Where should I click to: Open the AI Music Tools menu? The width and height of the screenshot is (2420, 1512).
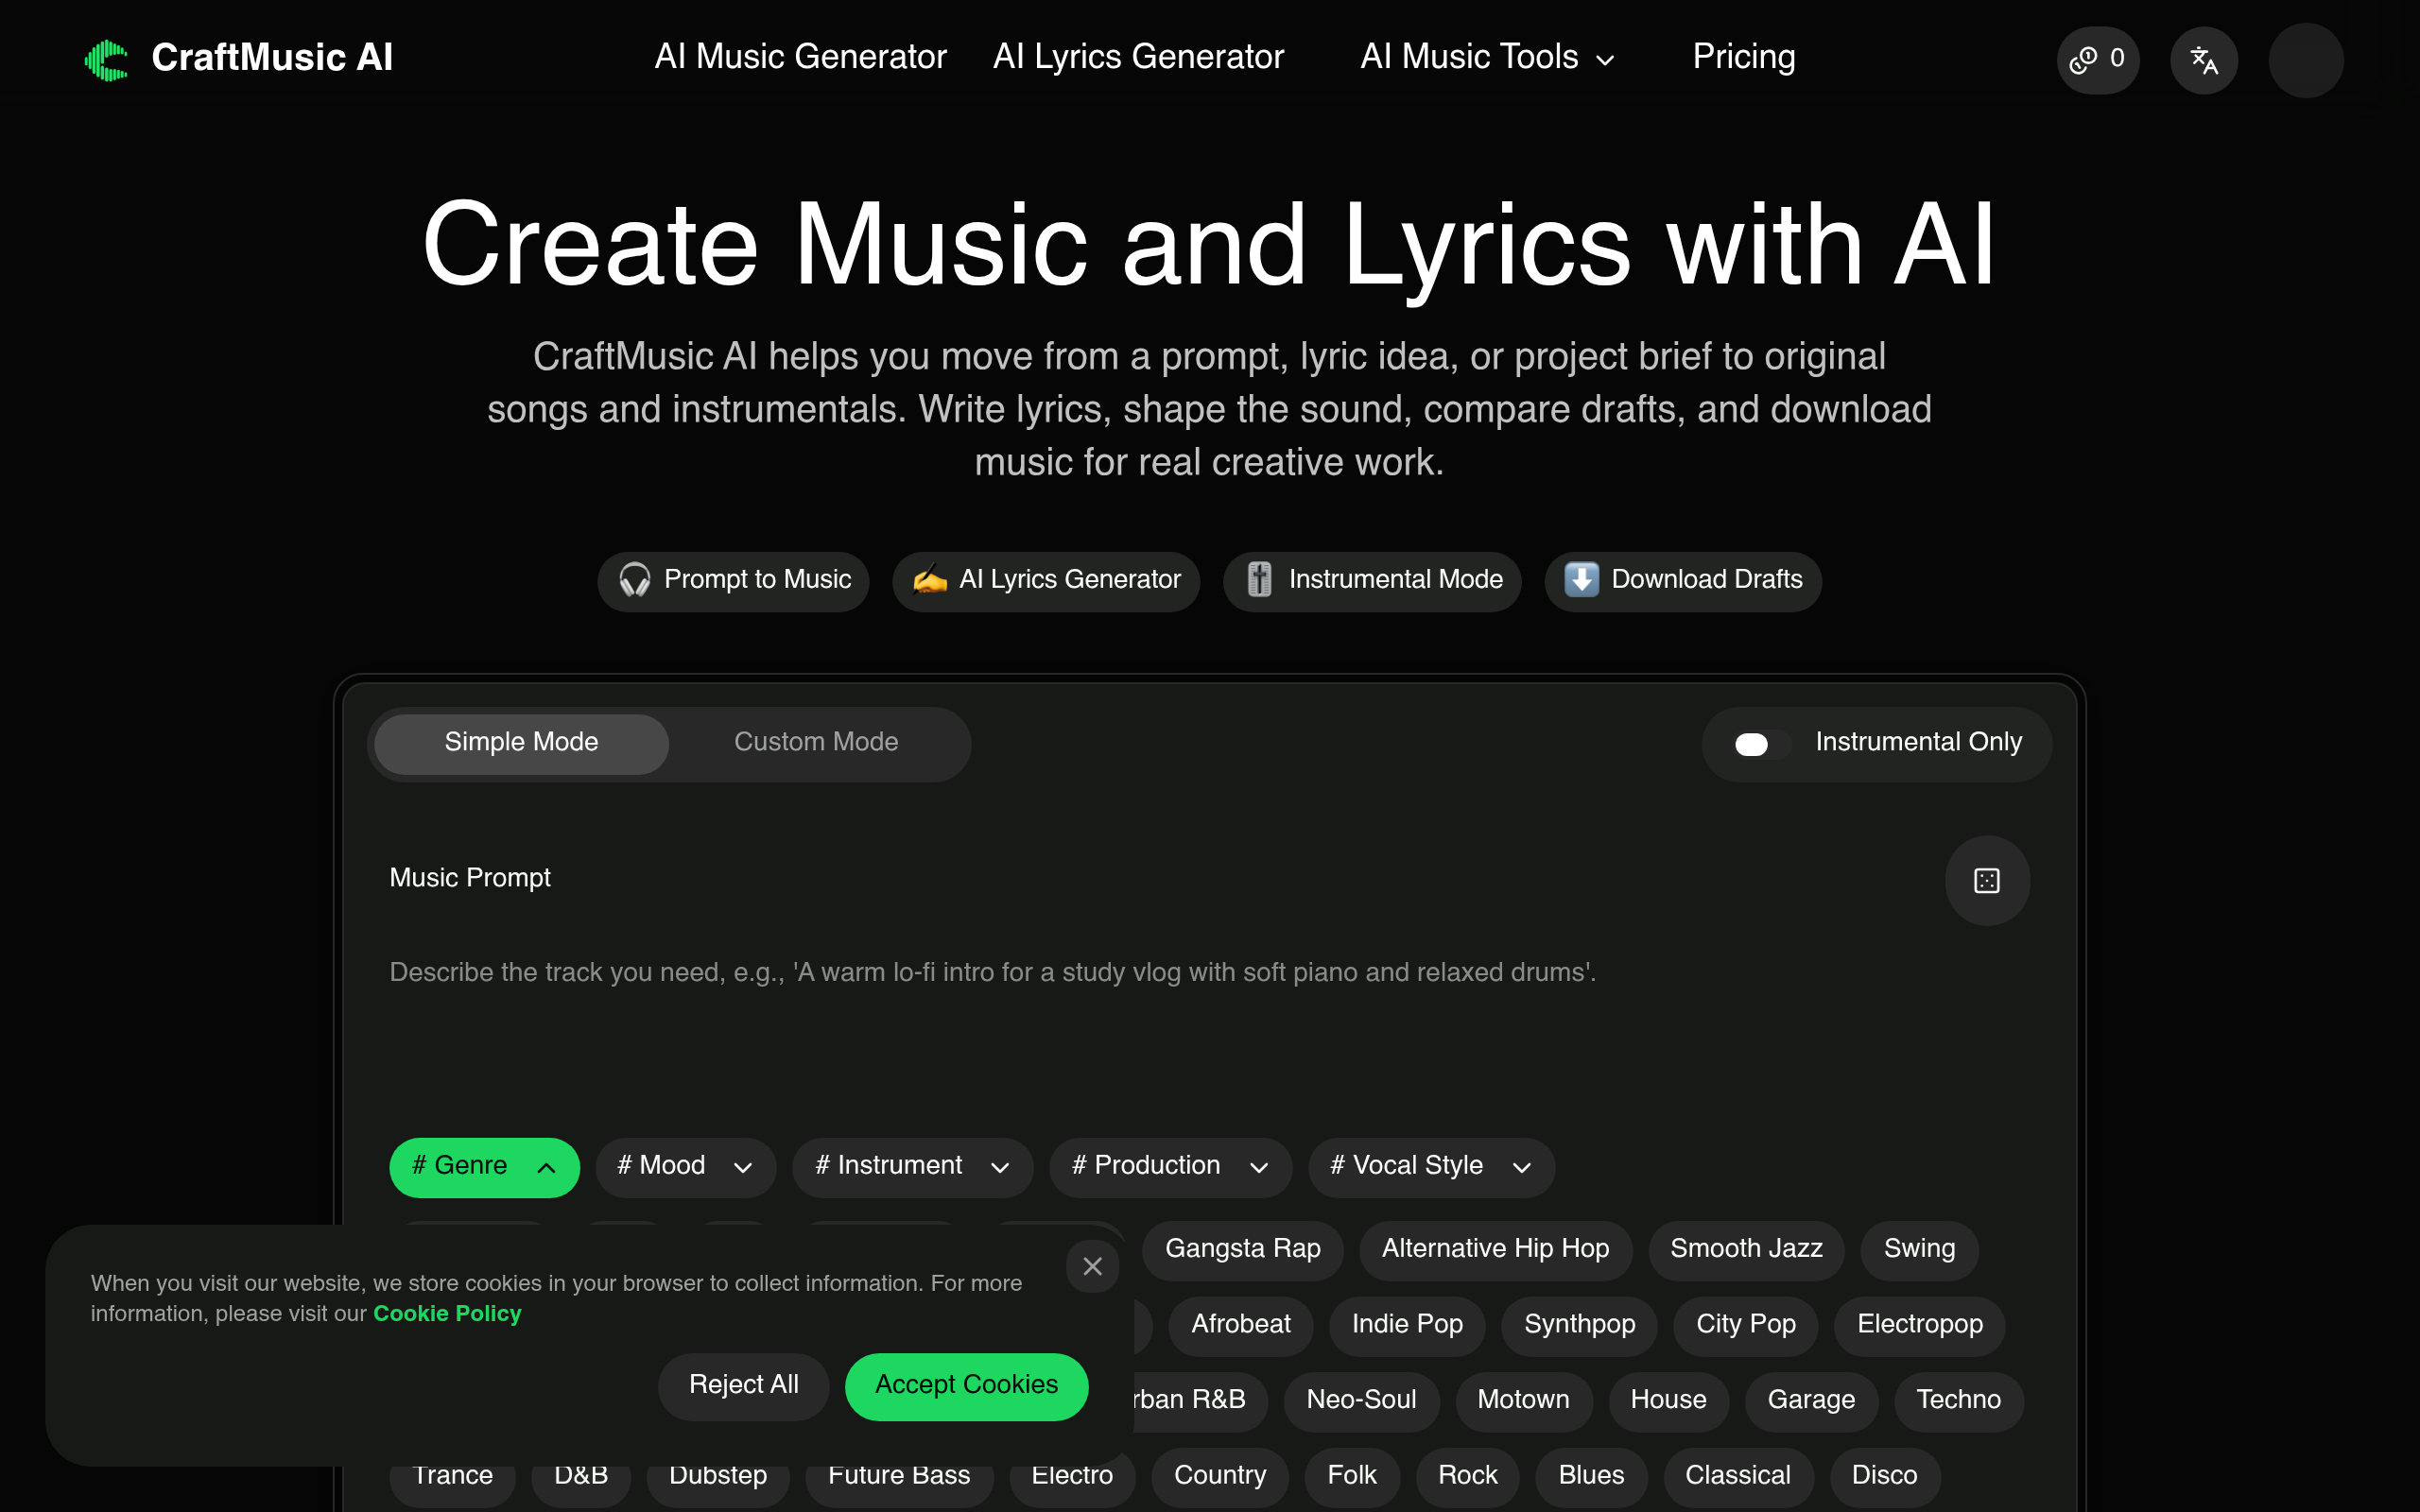click(1488, 58)
